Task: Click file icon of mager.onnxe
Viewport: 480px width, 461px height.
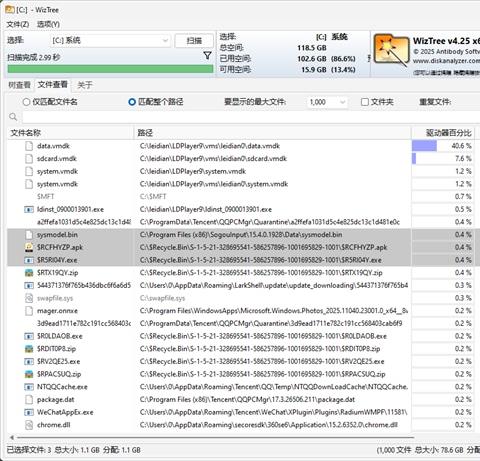Action: coord(29,311)
